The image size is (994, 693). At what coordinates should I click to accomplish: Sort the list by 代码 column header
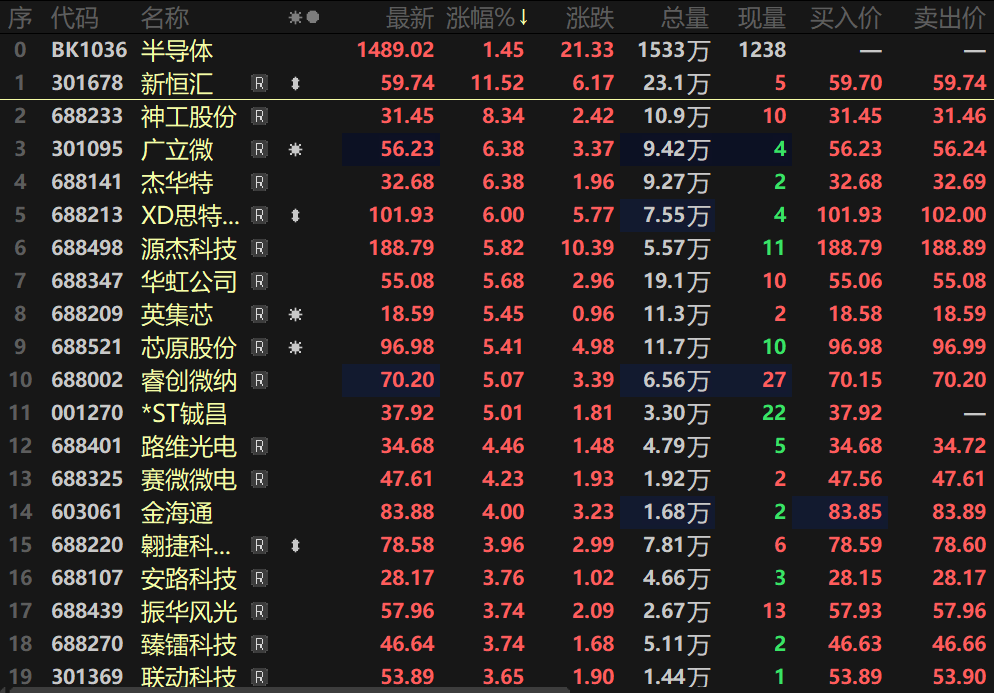point(75,18)
